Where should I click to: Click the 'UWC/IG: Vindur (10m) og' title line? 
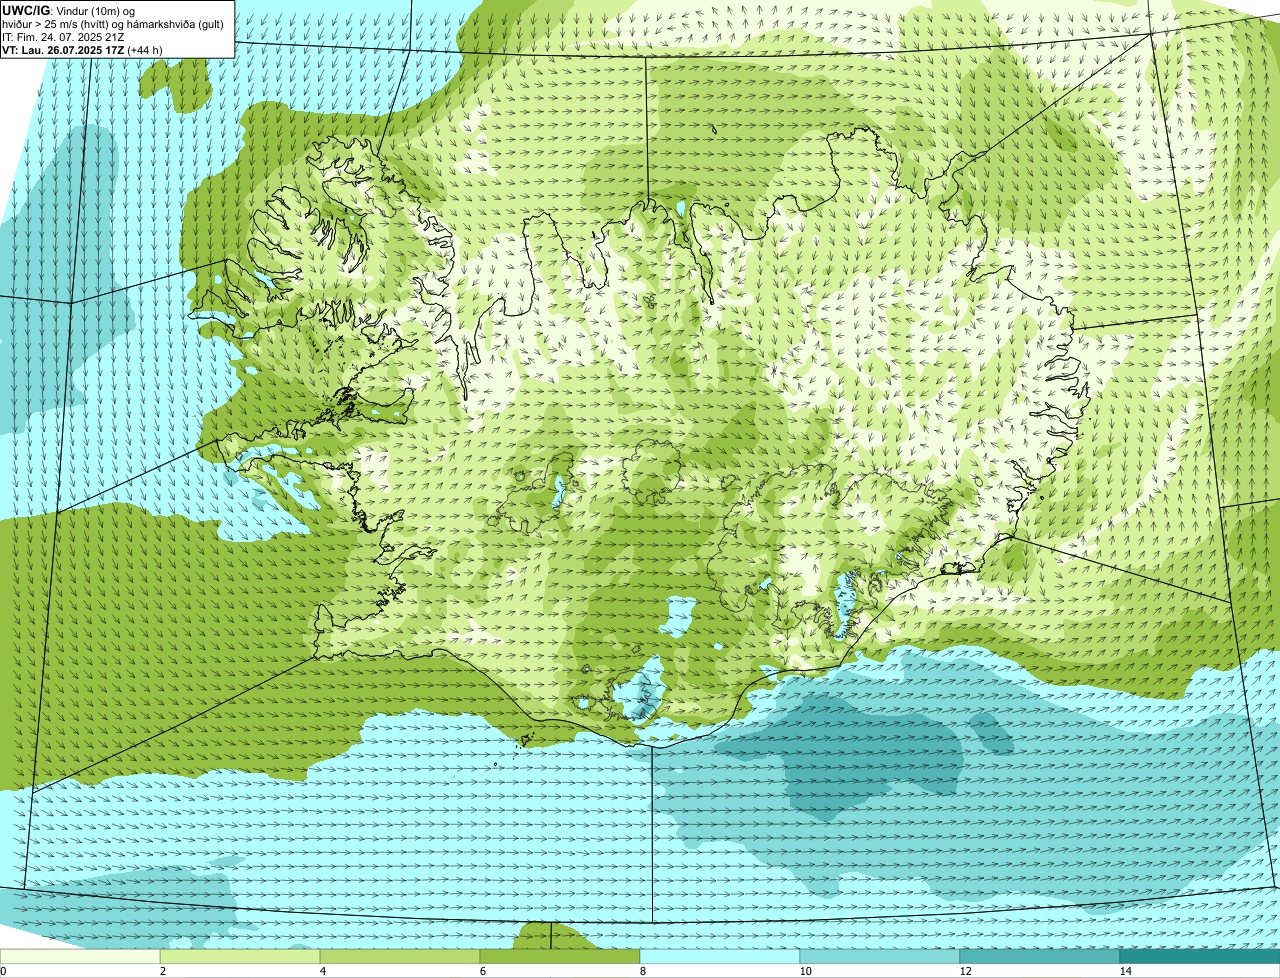(x=68, y=10)
